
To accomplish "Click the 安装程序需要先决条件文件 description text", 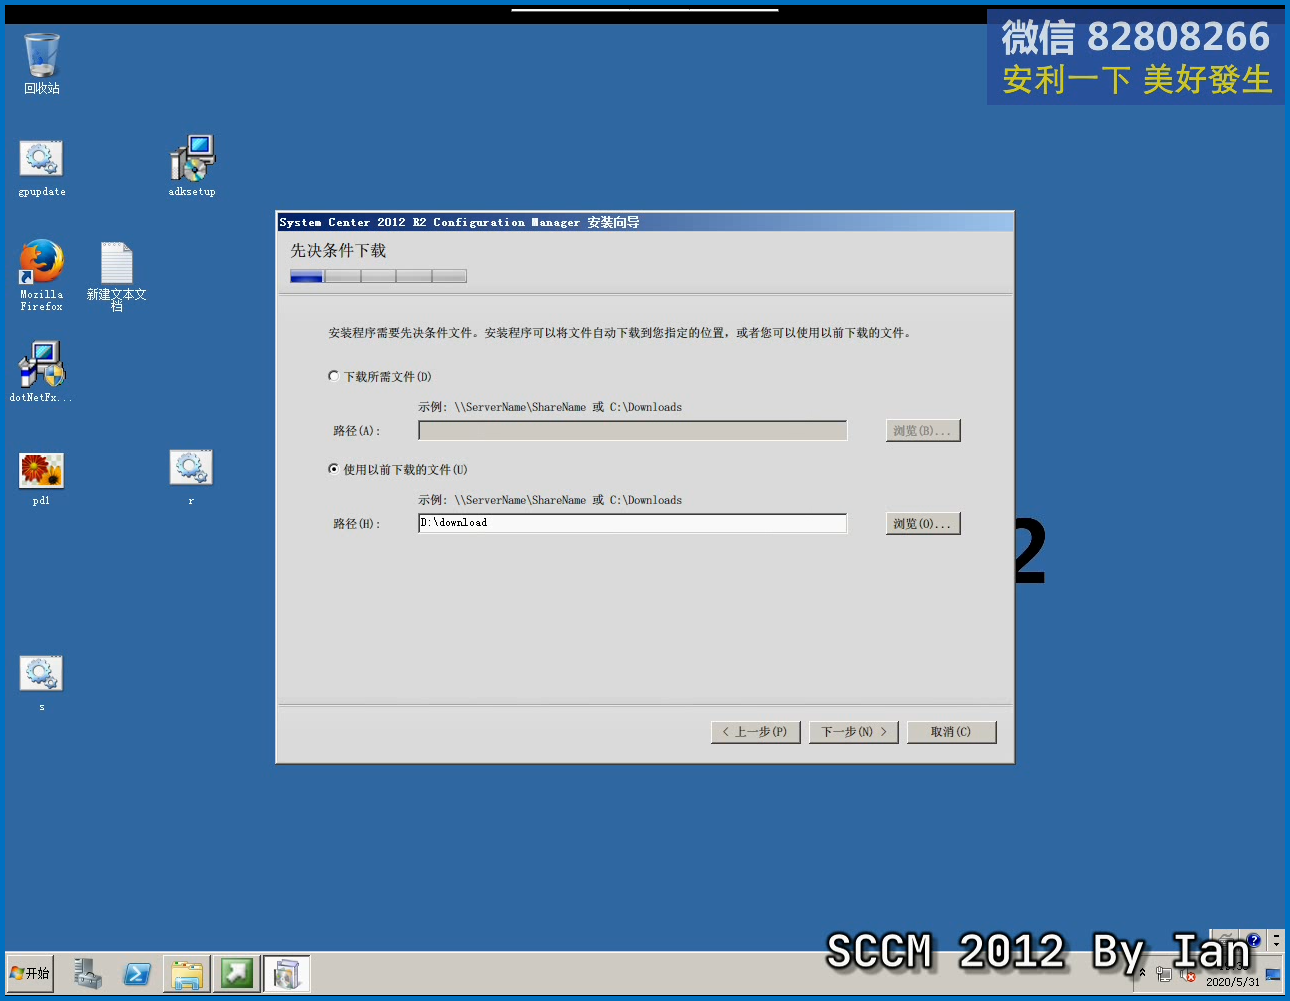I will [x=621, y=333].
